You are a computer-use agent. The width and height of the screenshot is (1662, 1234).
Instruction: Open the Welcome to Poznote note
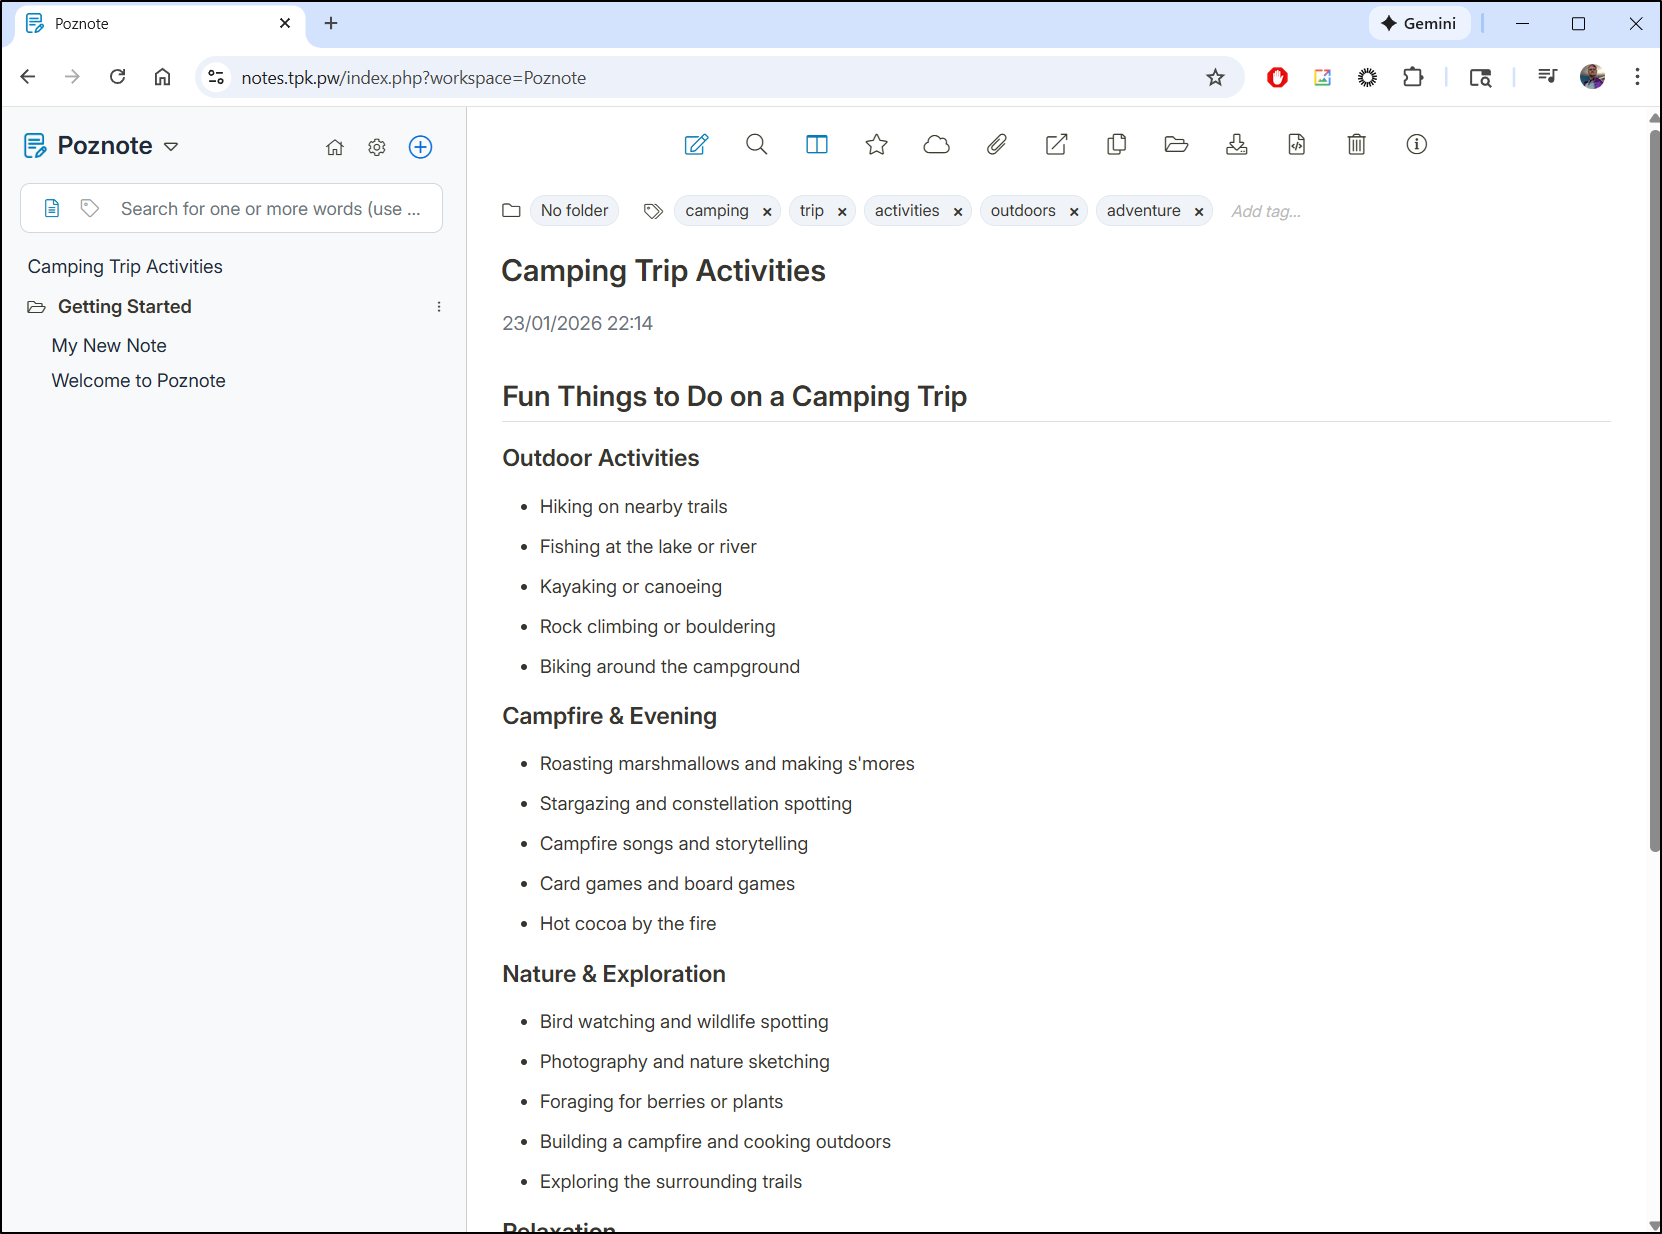(138, 381)
